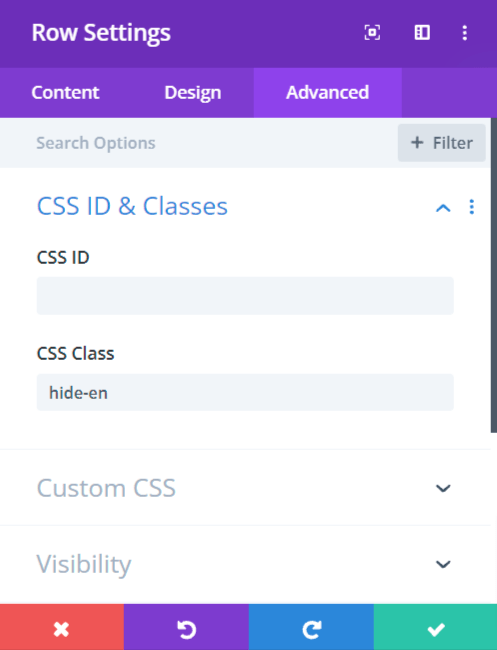Click the snap modal to sidebar icon
This screenshot has width=497, height=650.
click(422, 33)
